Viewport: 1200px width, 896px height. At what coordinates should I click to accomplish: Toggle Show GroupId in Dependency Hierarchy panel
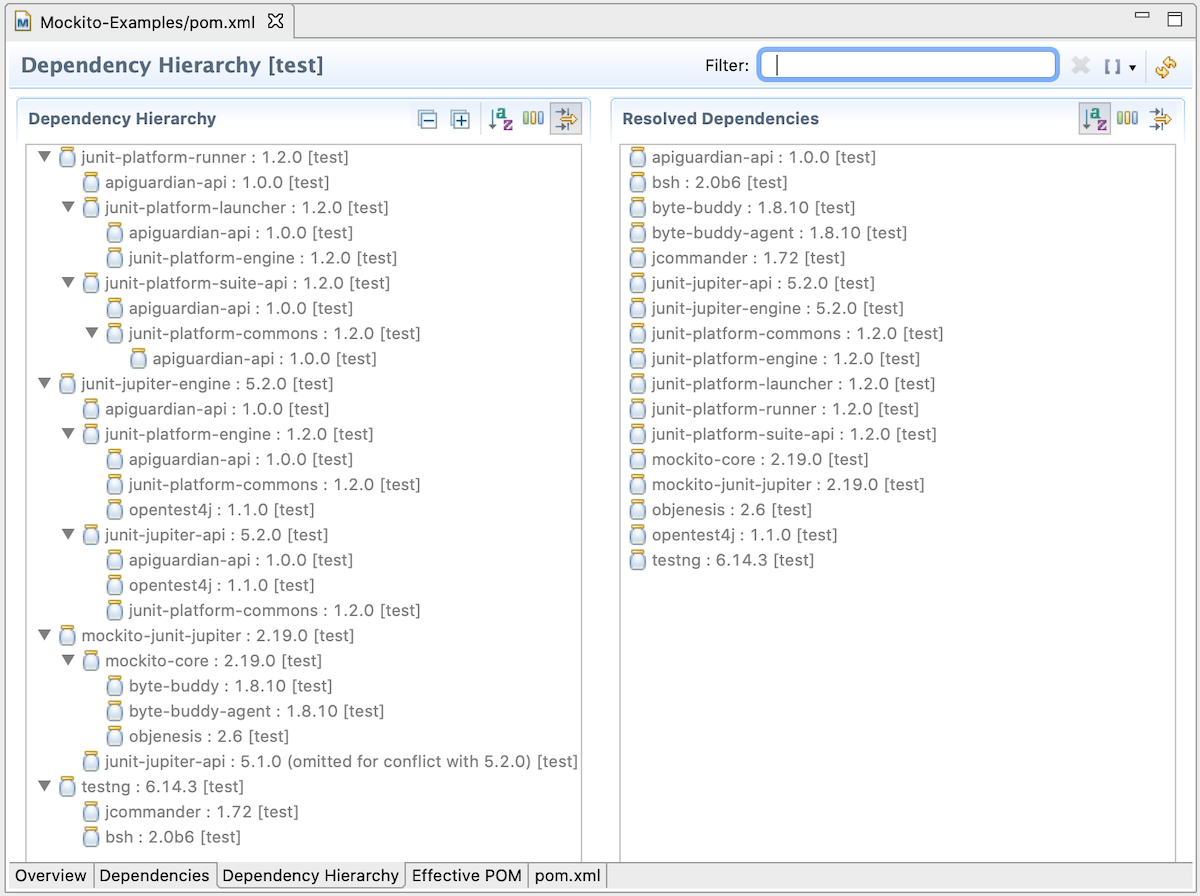[x=533, y=119]
